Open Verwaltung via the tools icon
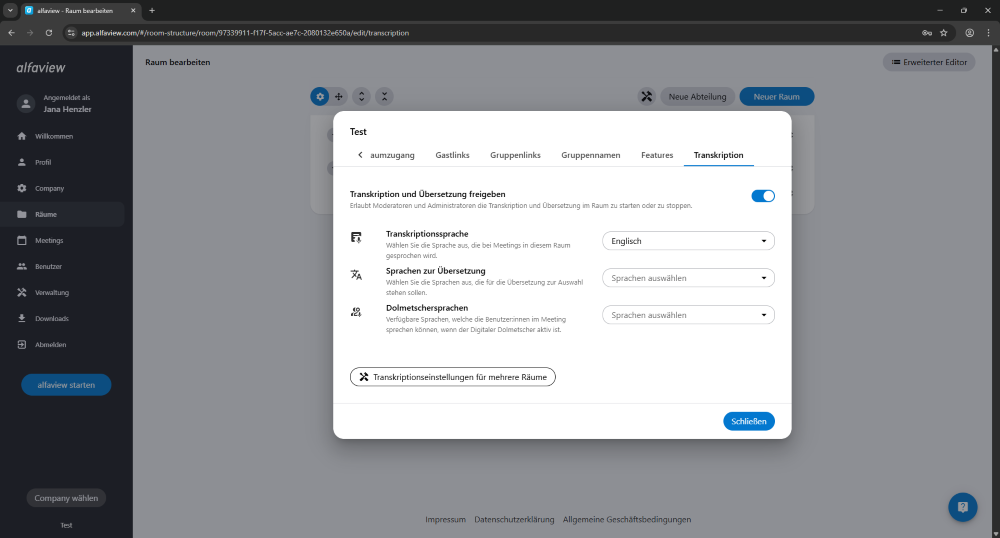Image resolution: width=1000 pixels, height=538 pixels. click(x=22, y=293)
